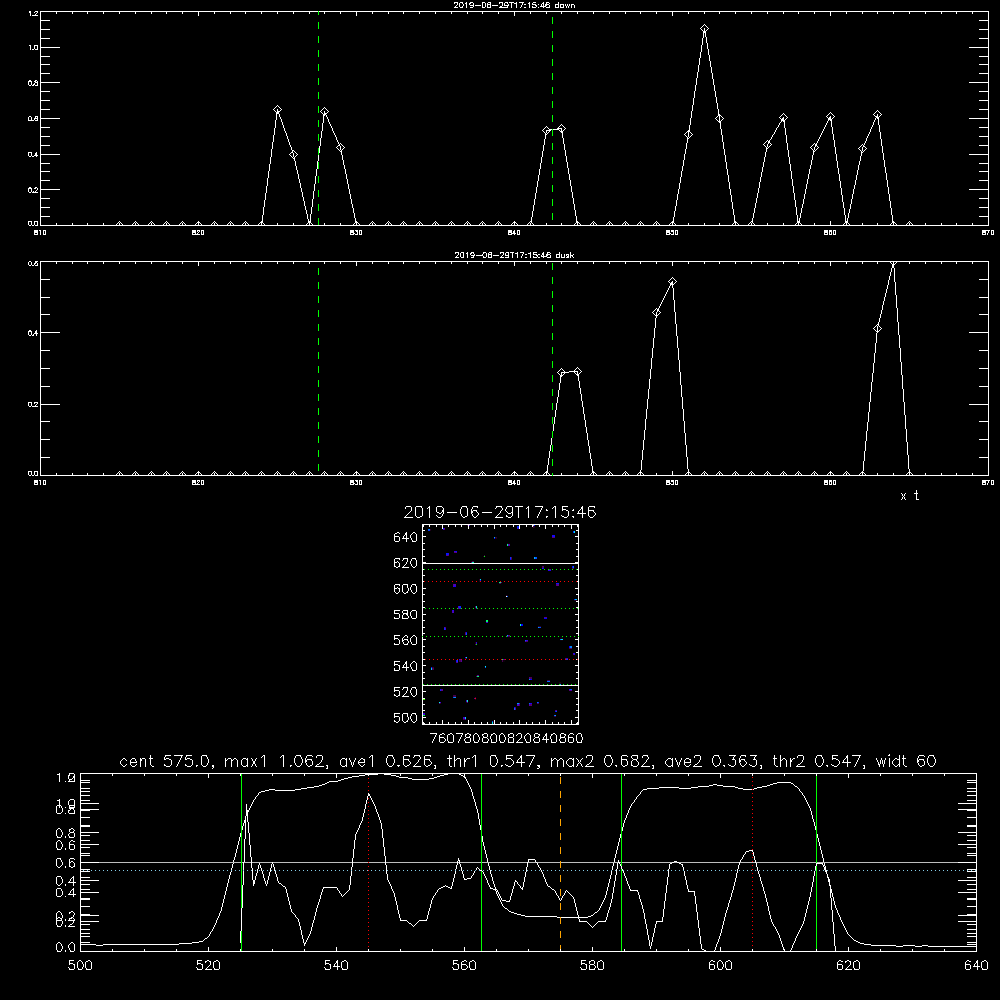
Task: Click the '500' tick label on bottom plot x-axis
Action: 80,966
